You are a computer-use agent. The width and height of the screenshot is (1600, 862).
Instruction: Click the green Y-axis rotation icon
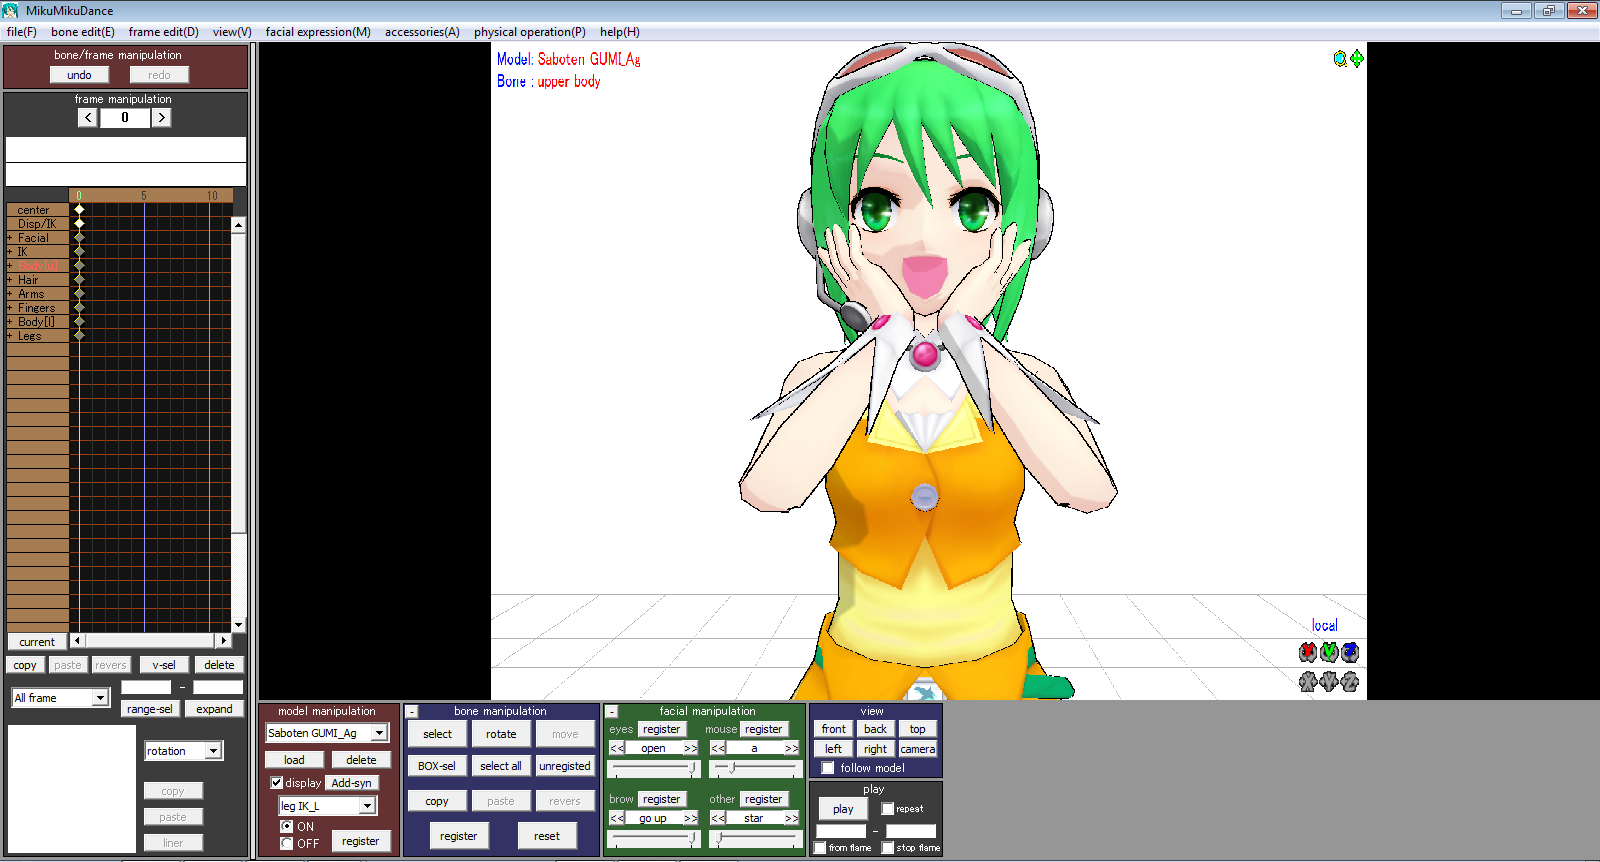1329,652
